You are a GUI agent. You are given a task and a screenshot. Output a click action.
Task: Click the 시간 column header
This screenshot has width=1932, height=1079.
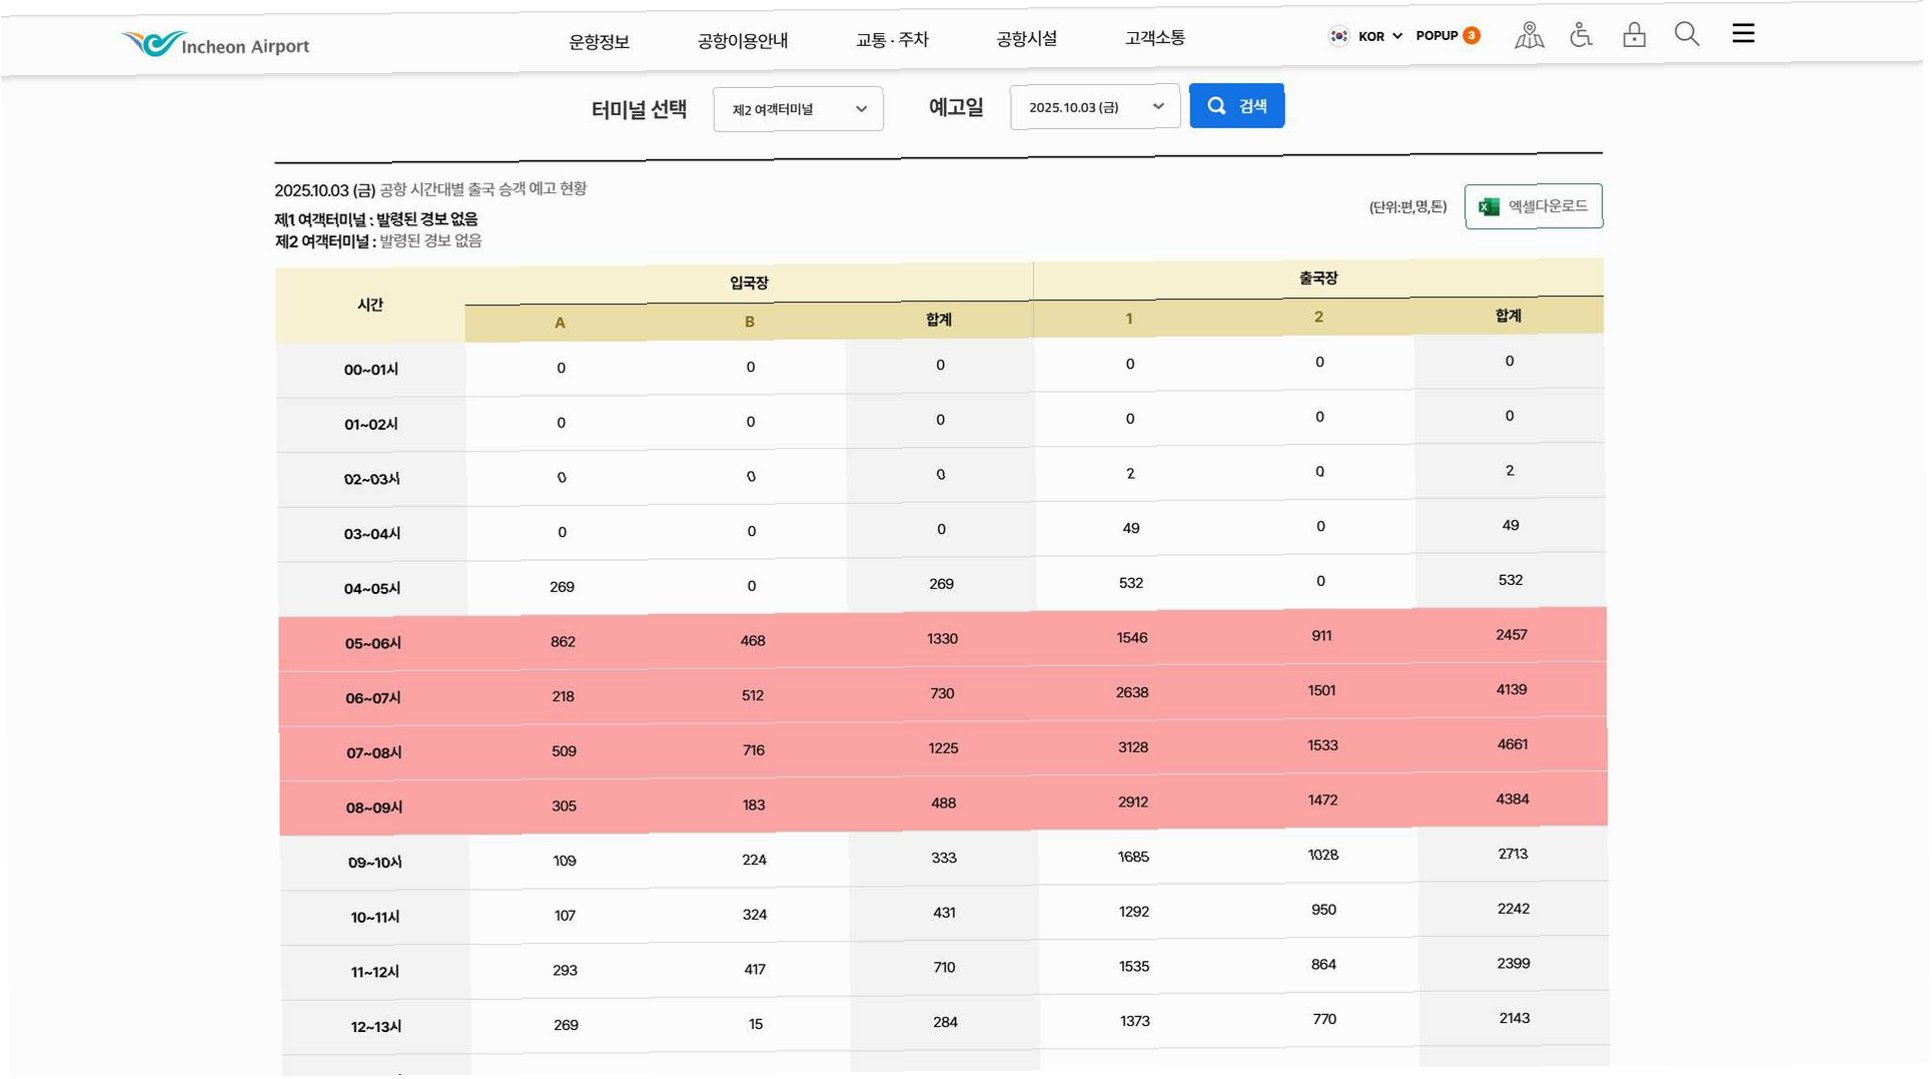[x=370, y=305]
